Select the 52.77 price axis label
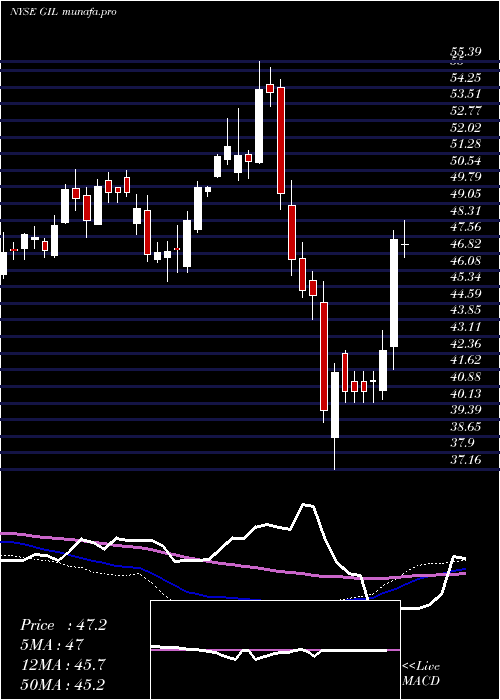This screenshot has width=500, height=700. pyautogui.click(x=466, y=111)
